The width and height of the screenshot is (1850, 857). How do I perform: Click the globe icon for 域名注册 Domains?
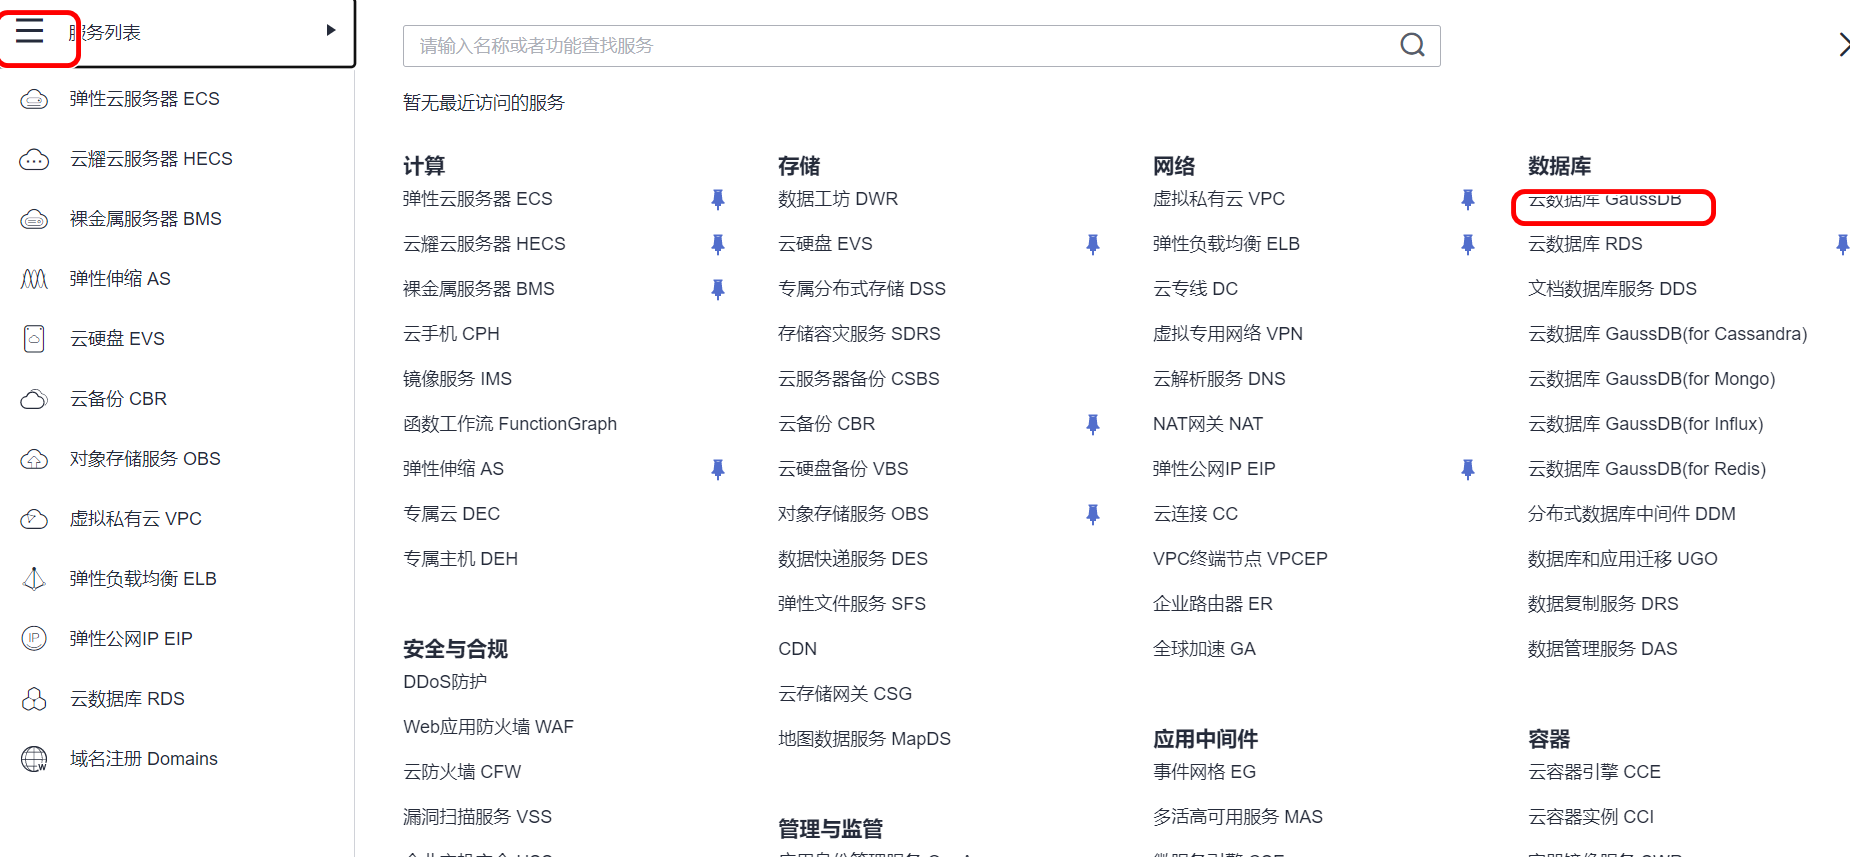pyautogui.click(x=34, y=759)
